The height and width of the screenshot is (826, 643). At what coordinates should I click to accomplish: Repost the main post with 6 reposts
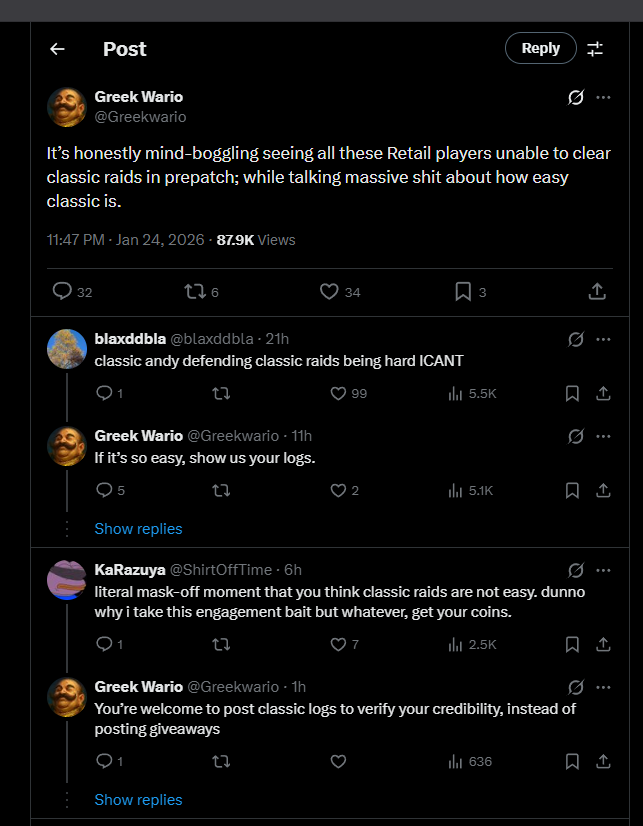tap(195, 291)
